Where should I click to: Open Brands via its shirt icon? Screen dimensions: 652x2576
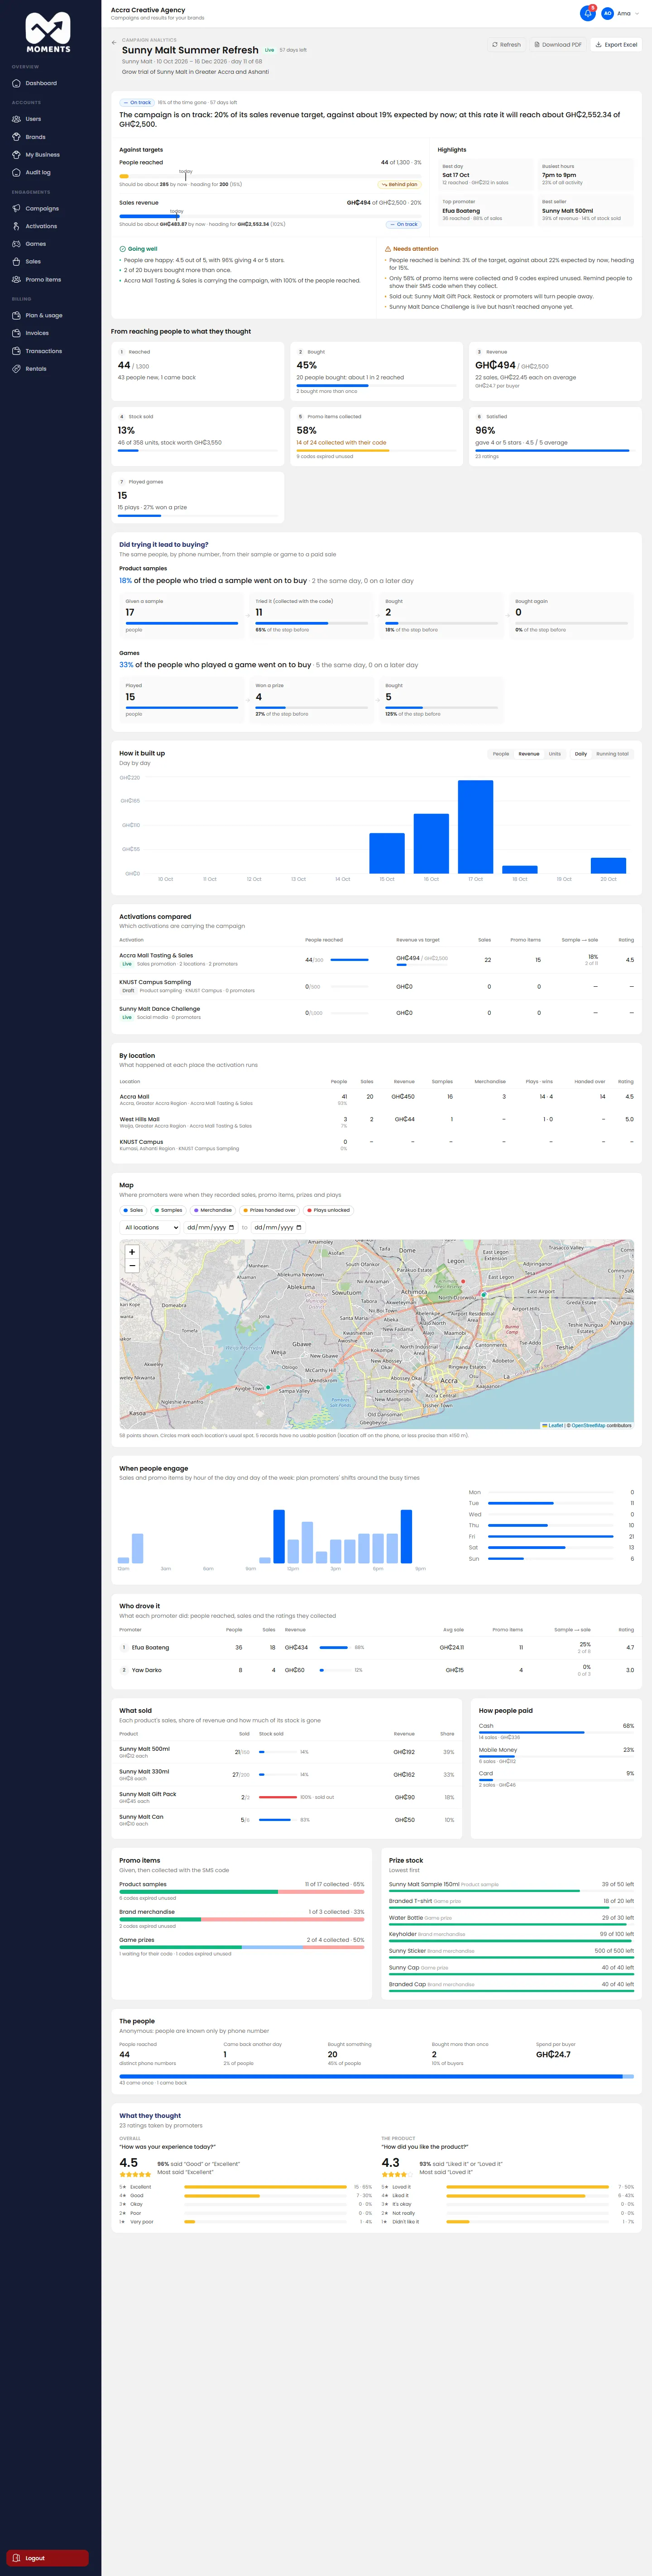[x=16, y=137]
